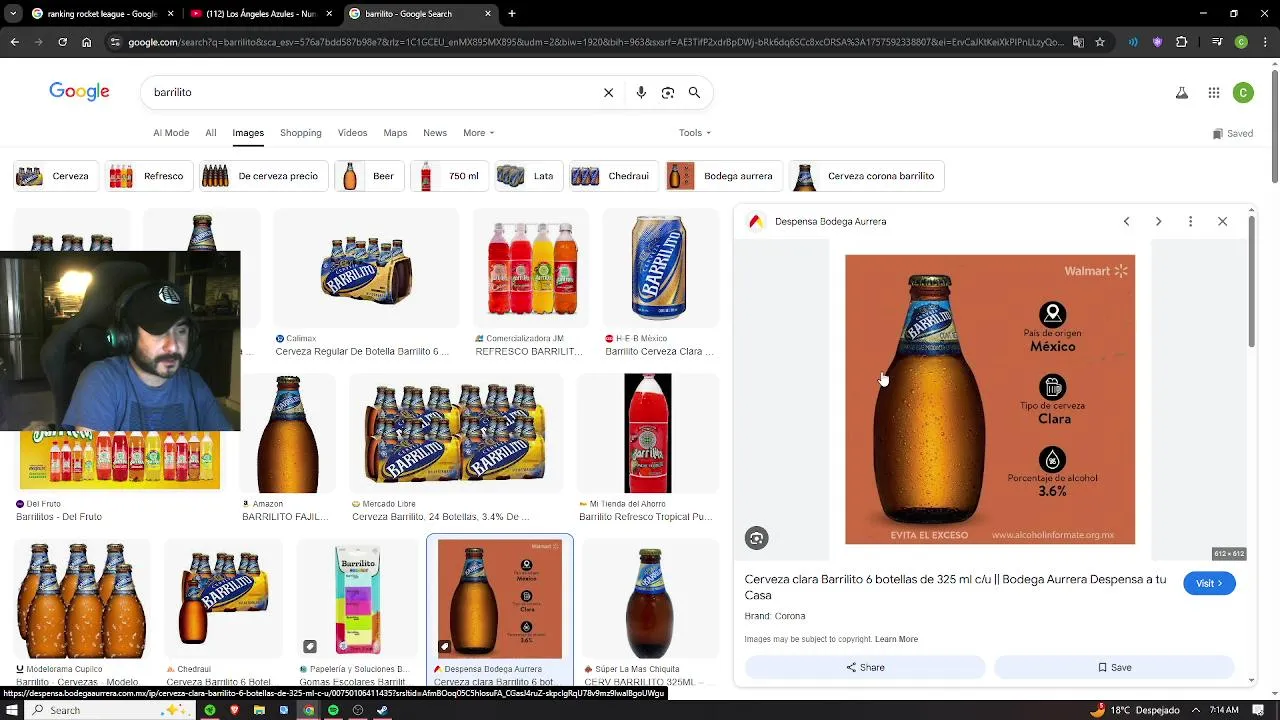Click the browser address bar
Screen dimensions: 1280x720
pos(595,42)
